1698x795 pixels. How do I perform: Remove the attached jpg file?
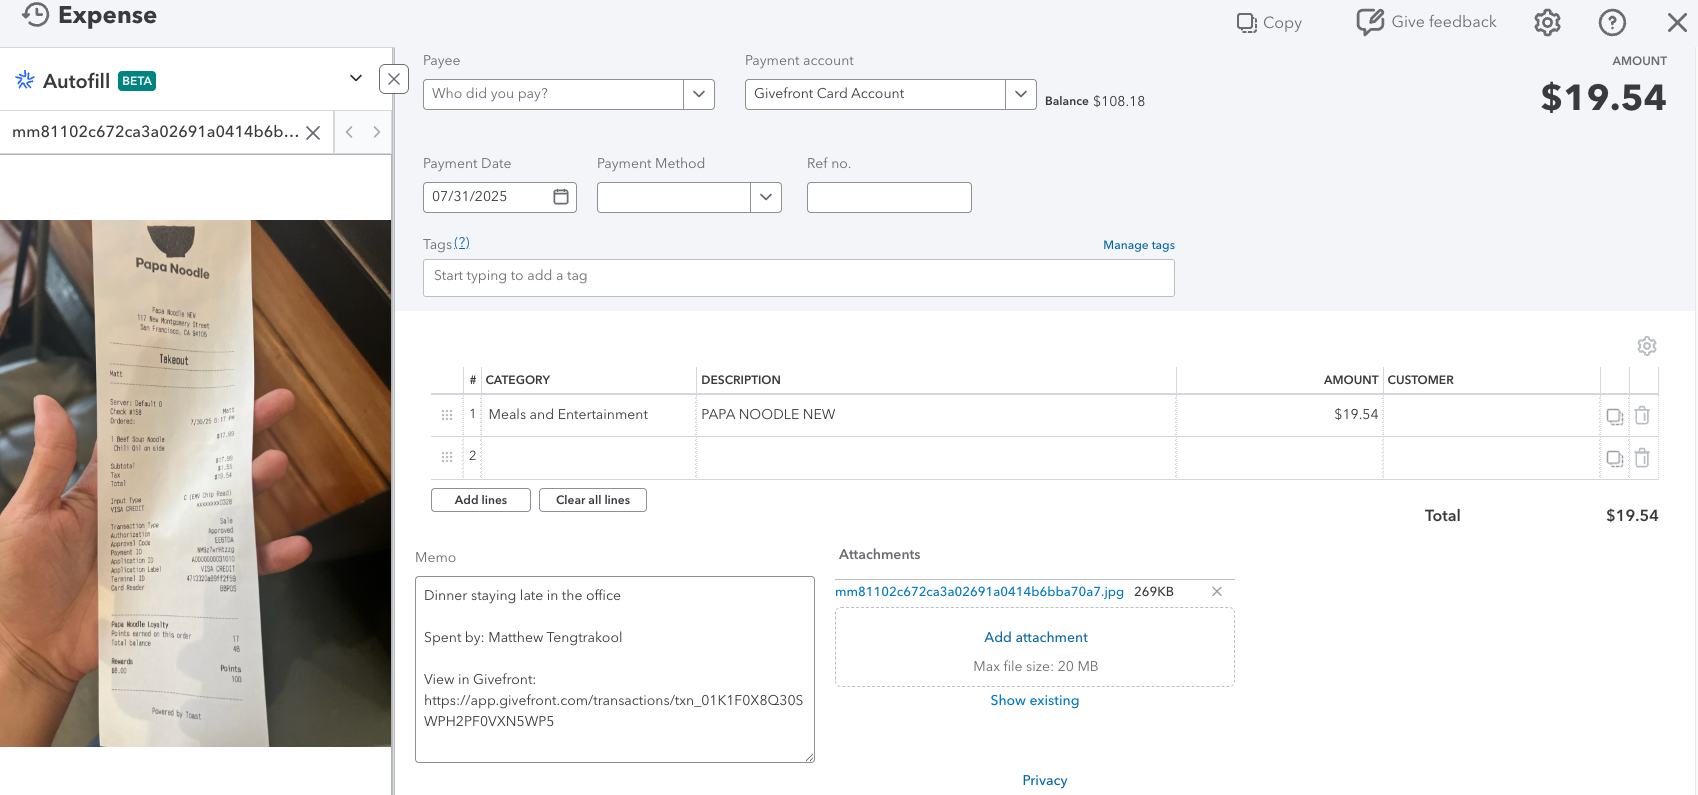[1217, 592]
